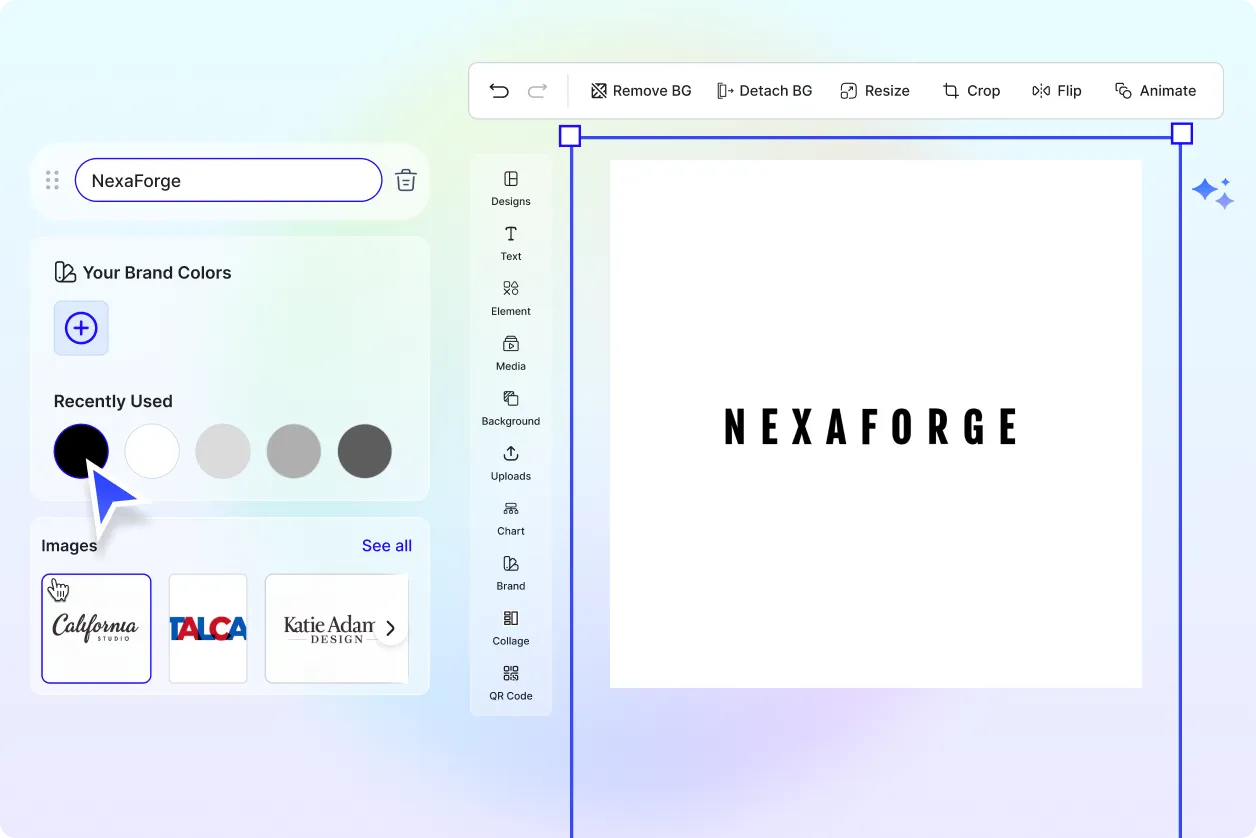Viewport: 1256px width, 838px height.
Task: Open the QR Code tool
Action: point(511,682)
